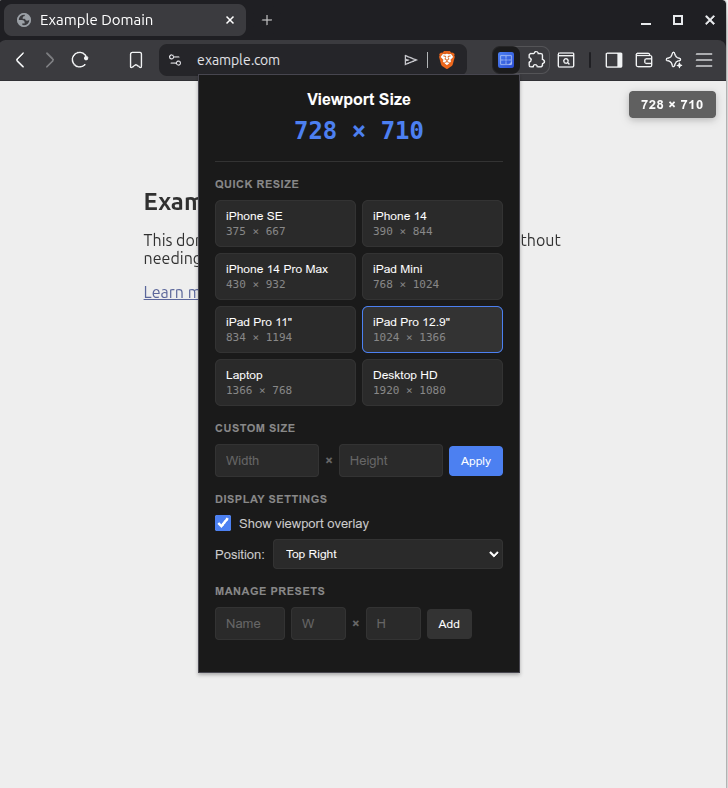The image size is (728, 788).
Task: Uncheck Show viewport overlay checkbox
Action: coord(223,523)
